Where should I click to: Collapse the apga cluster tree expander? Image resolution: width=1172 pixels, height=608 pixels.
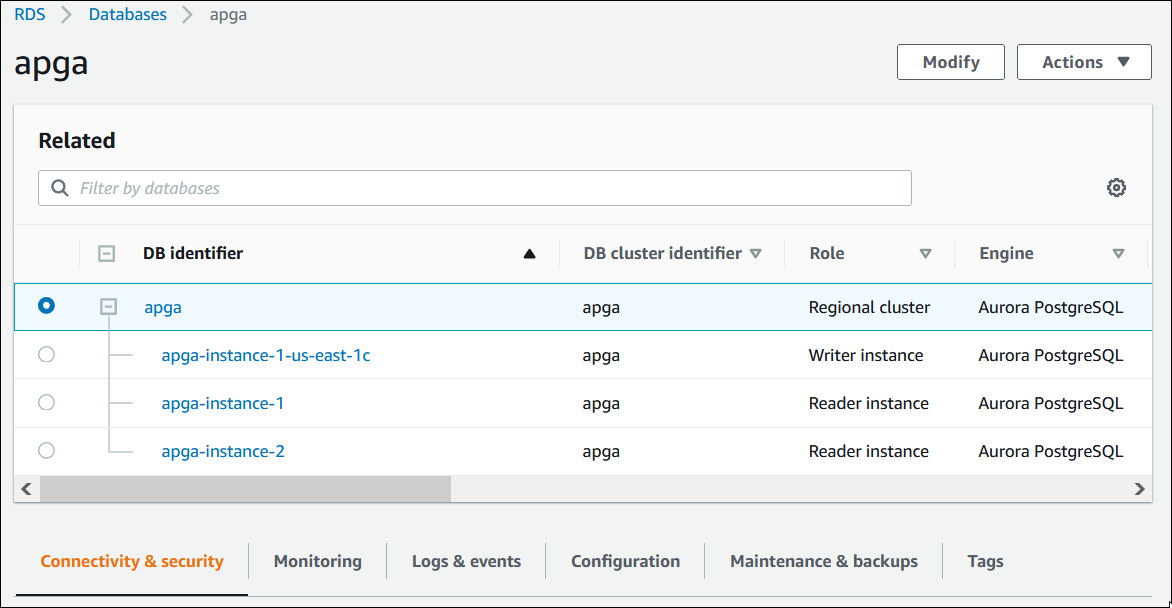(x=108, y=307)
